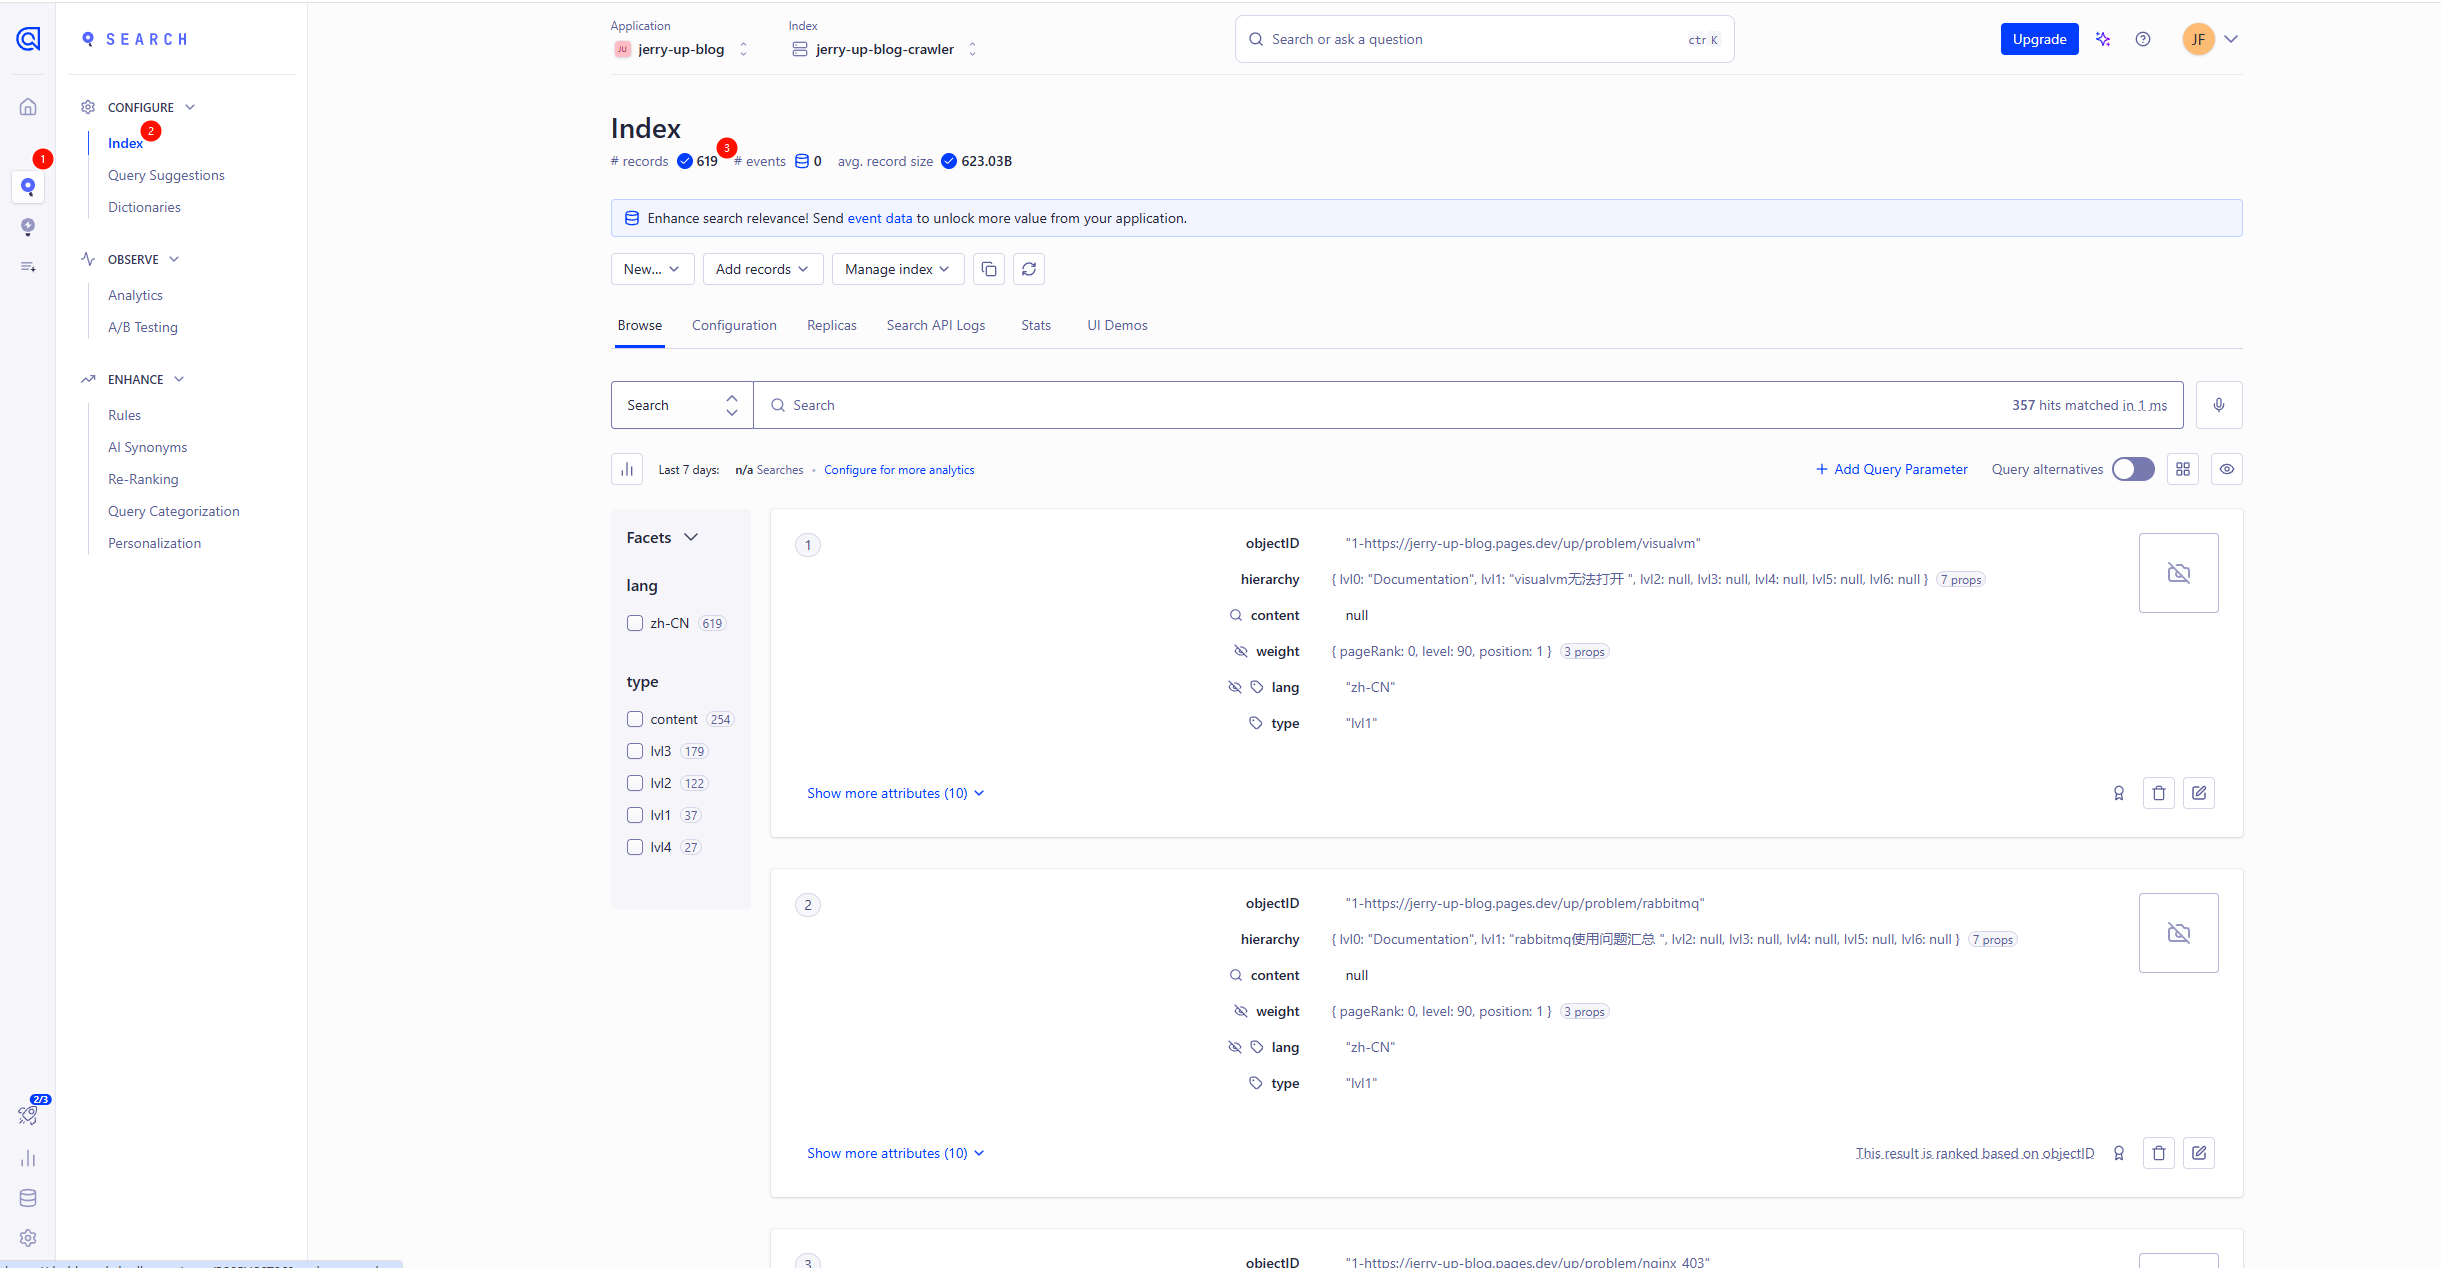Screen dimensions: 2441x1268
Task: Open the Recommend lightbulb icon in left rail
Action: (28, 227)
